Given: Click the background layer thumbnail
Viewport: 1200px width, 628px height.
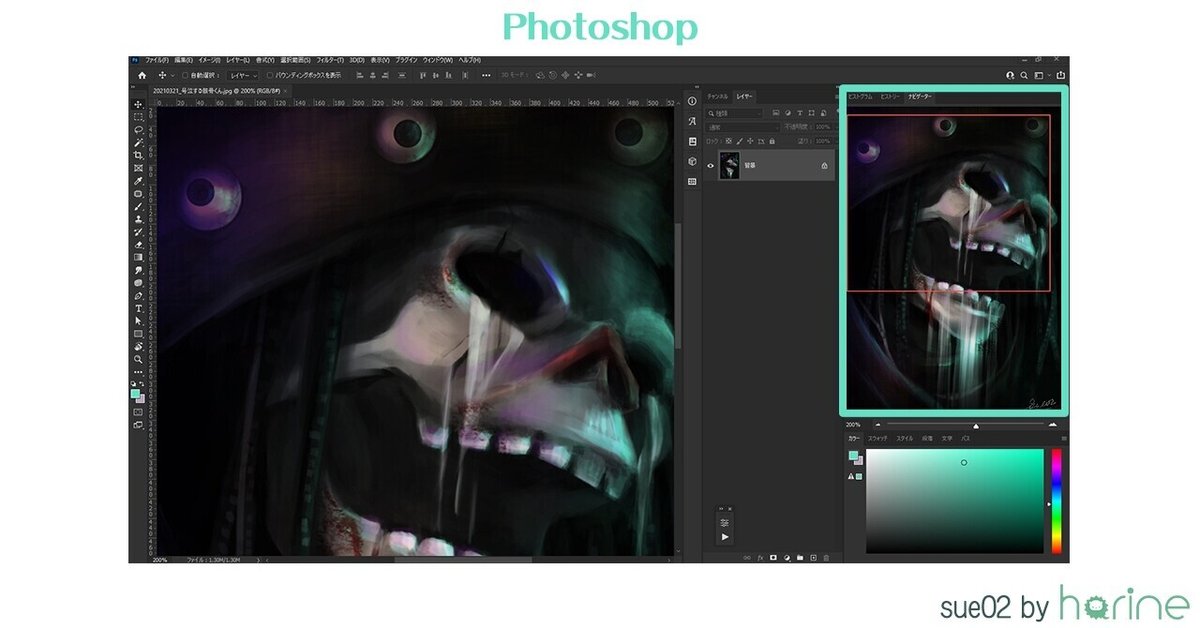Looking at the screenshot, I should (729, 165).
